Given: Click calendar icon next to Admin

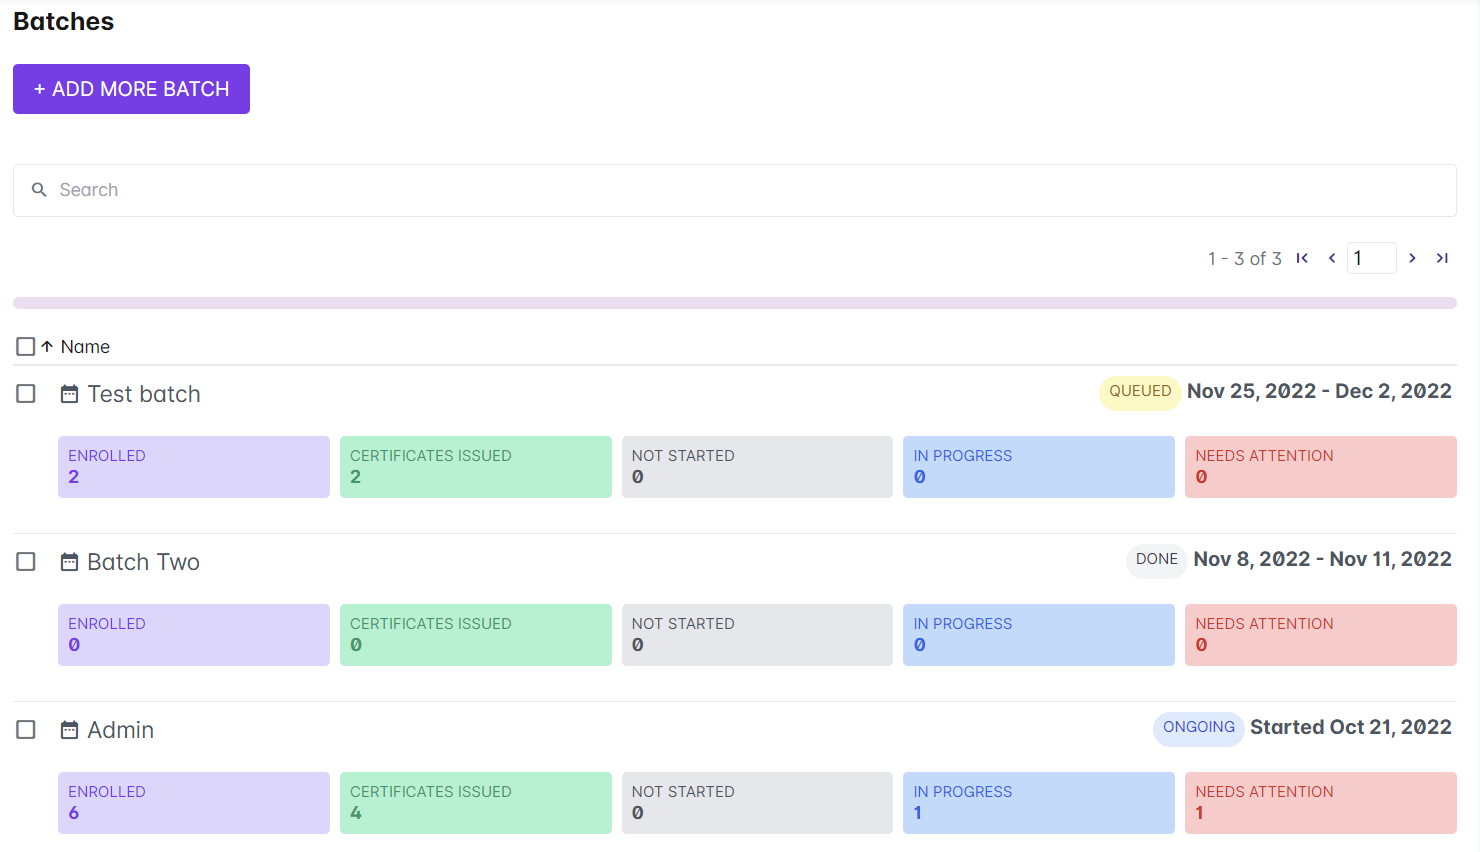Looking at the screenshot, I should pyautogui.click(x=69, y=730).
